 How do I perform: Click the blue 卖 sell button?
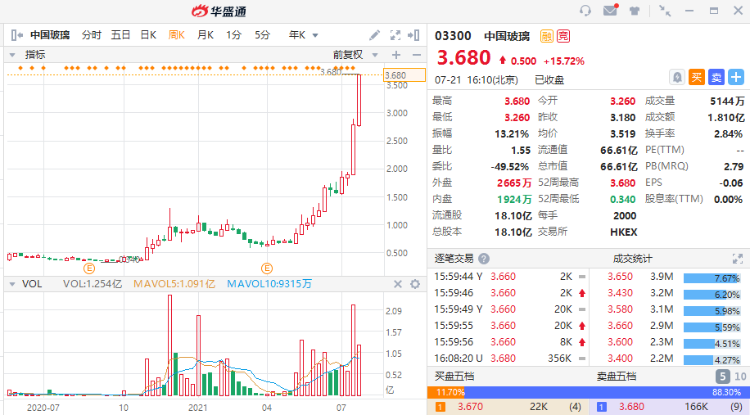[x=716, y=77]
